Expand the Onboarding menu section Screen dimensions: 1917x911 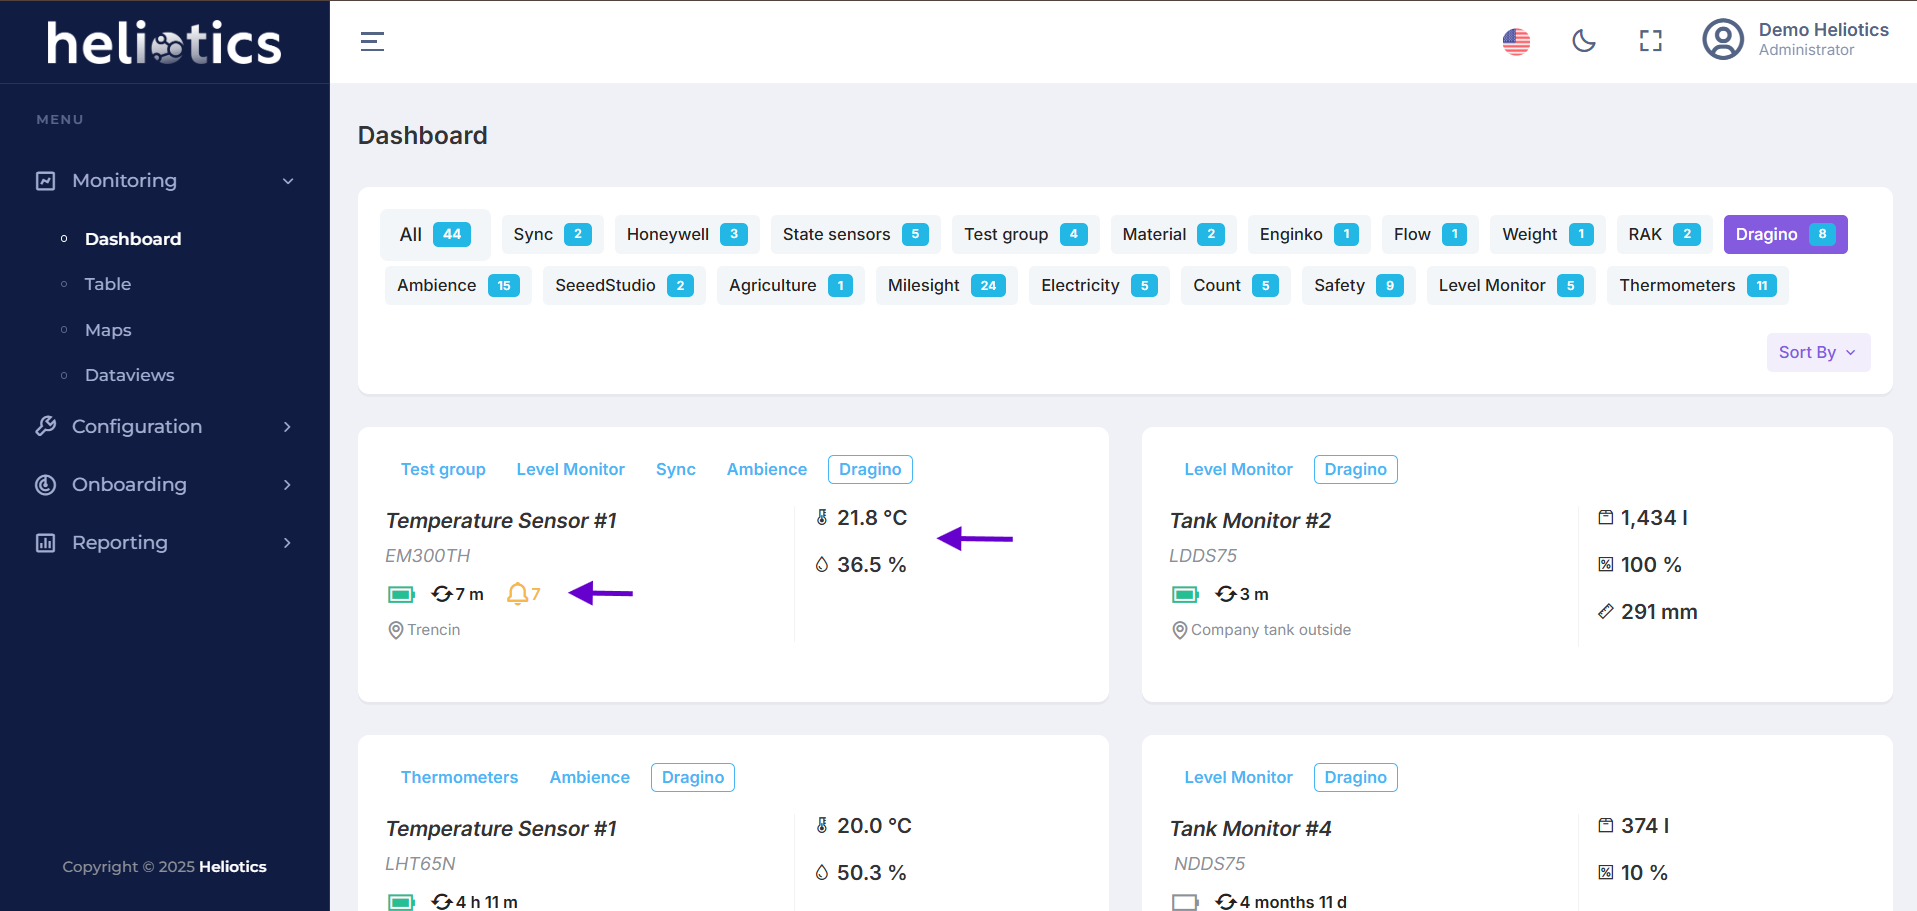(288, 485)
